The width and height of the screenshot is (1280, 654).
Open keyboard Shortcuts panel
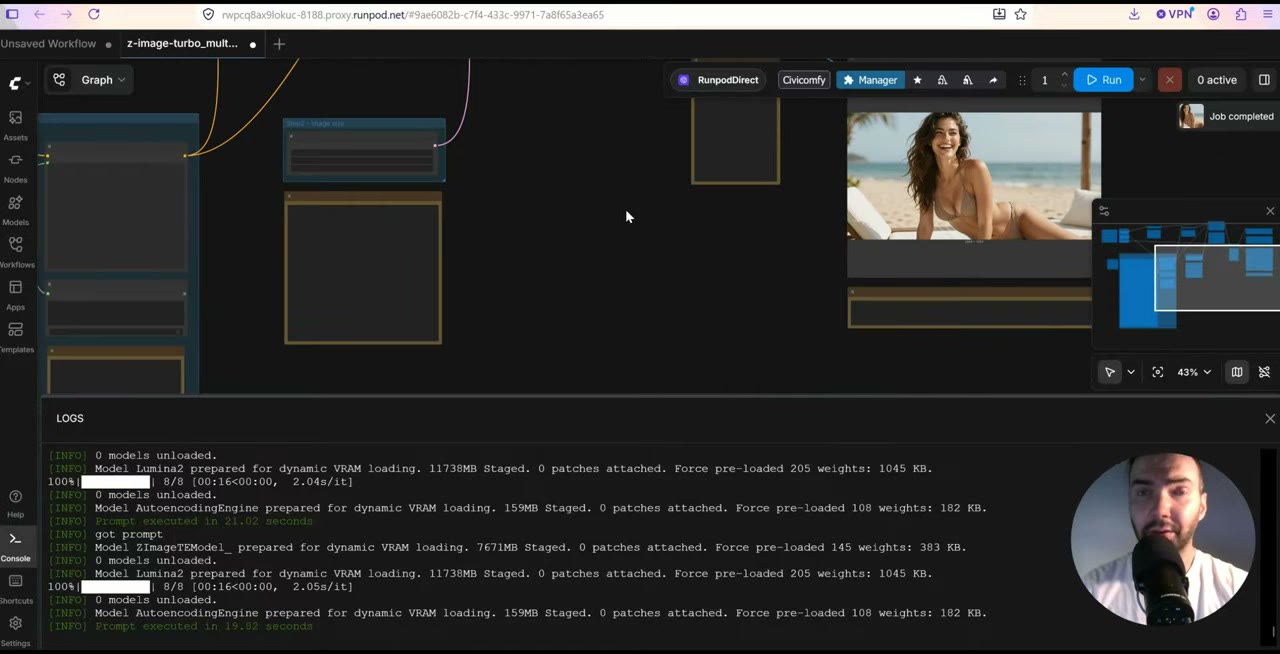tap(15, 588)
